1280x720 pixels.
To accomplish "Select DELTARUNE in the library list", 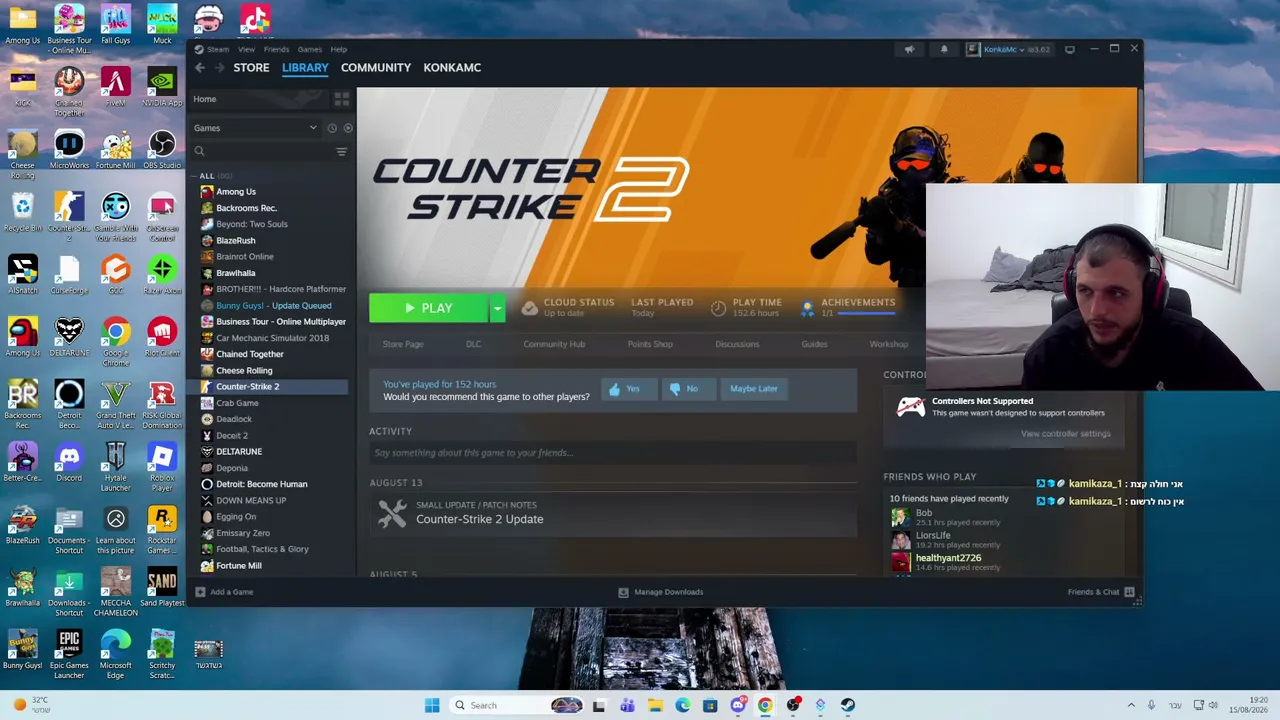I will 239,452.
